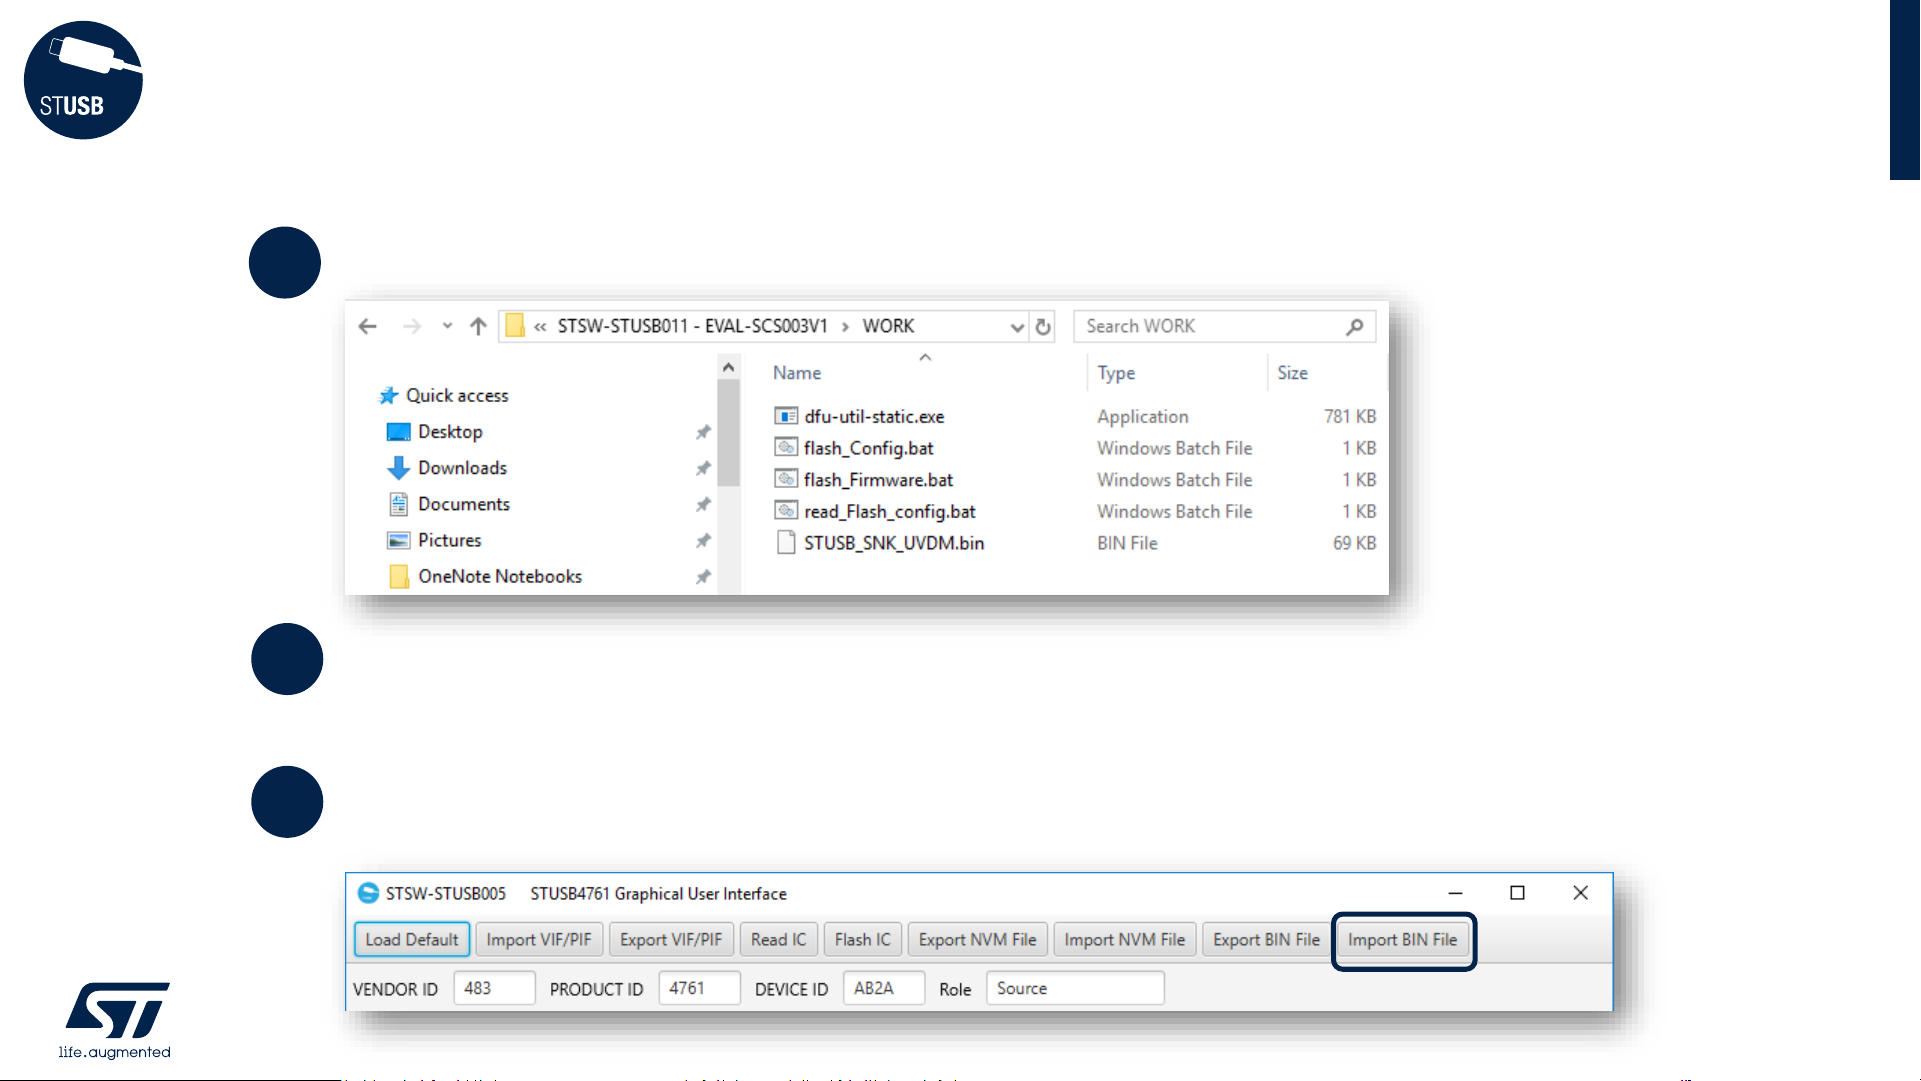This screenshot has width=1921, height=1081.
Task: Sort files by the Type column
Action: 1116,372
